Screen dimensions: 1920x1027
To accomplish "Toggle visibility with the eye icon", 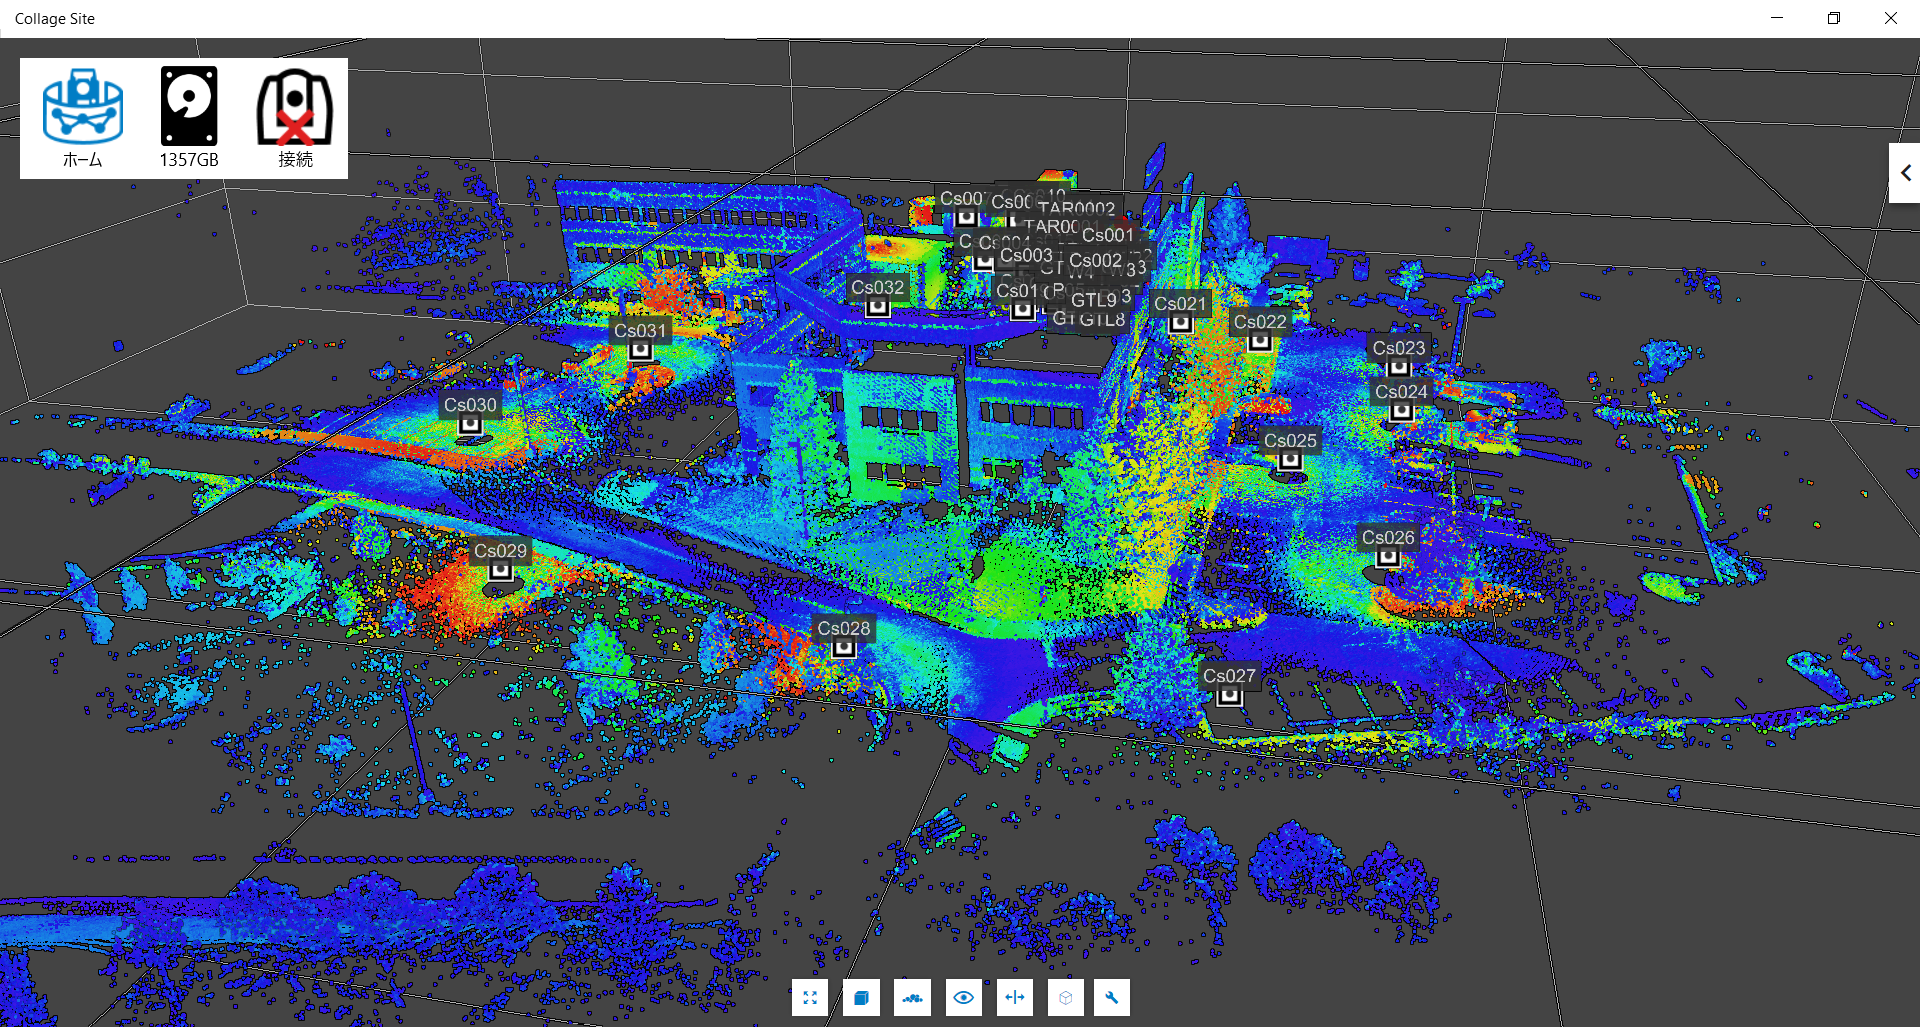I will pyautogui.click(x=963, y=997).
